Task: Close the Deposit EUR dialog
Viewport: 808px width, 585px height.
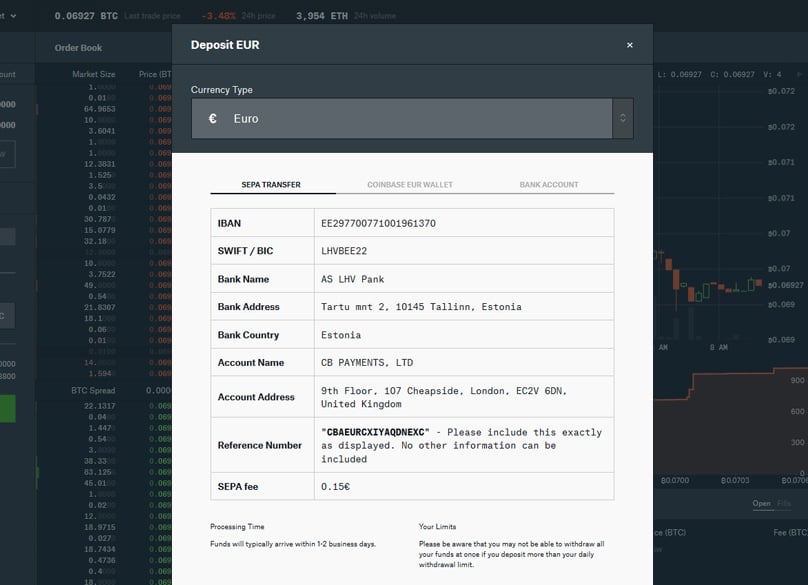Action: click(629, 45)
